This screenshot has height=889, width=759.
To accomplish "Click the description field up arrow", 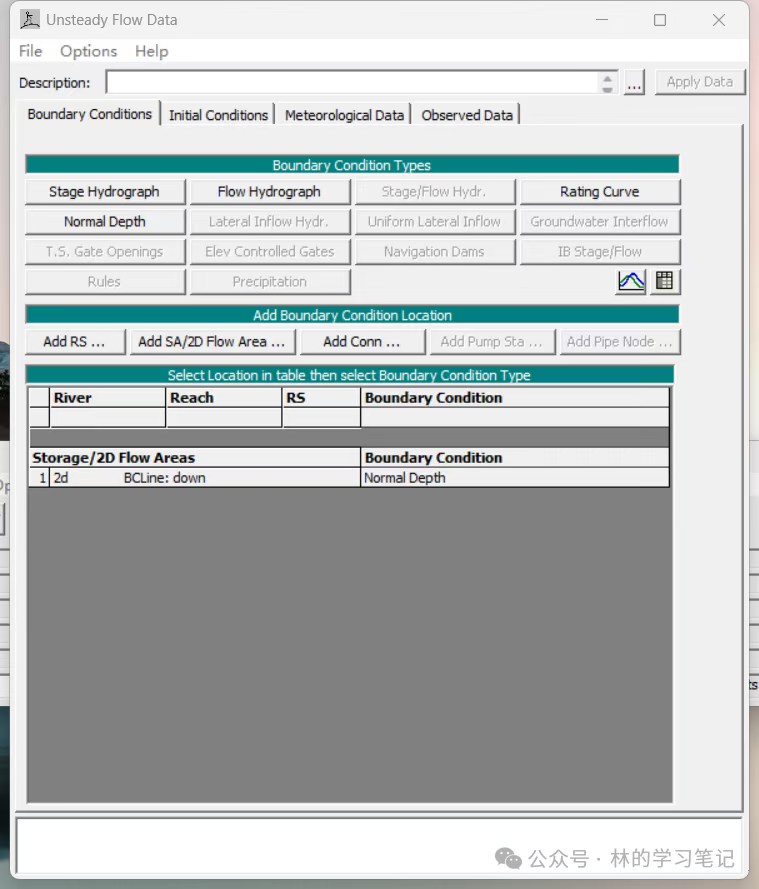I will 607,77.
